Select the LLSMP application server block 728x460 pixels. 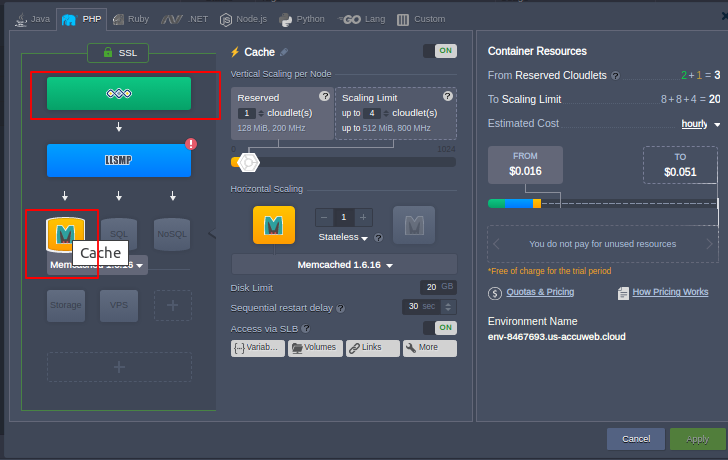point(119,160)
